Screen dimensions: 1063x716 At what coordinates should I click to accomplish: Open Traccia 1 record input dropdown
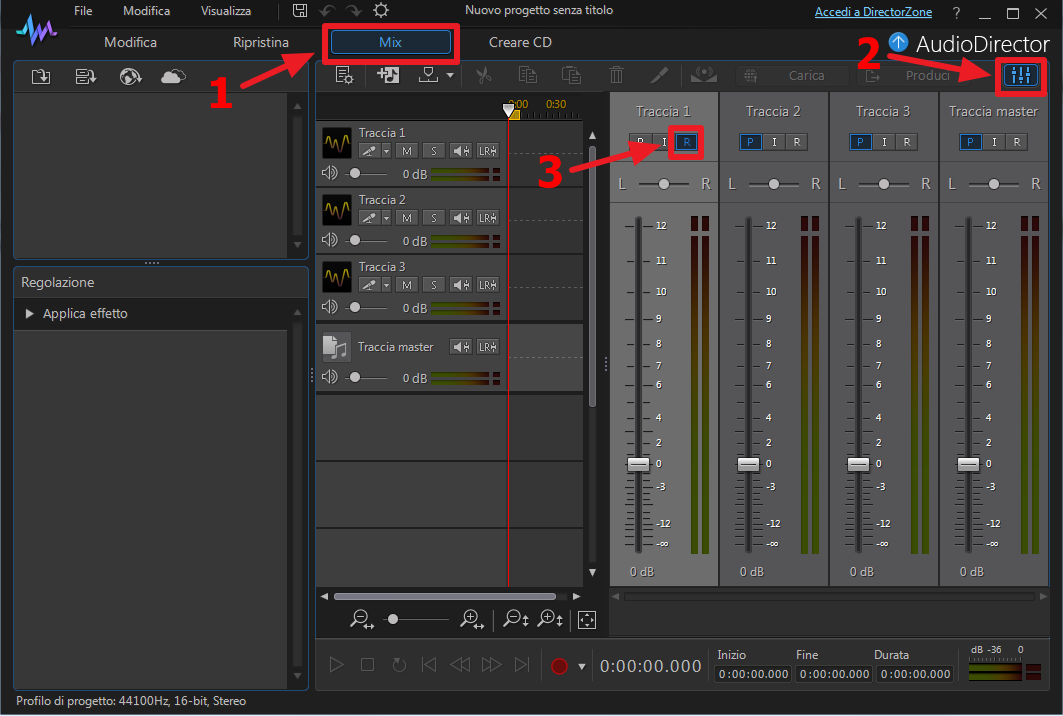coord(386,151)
